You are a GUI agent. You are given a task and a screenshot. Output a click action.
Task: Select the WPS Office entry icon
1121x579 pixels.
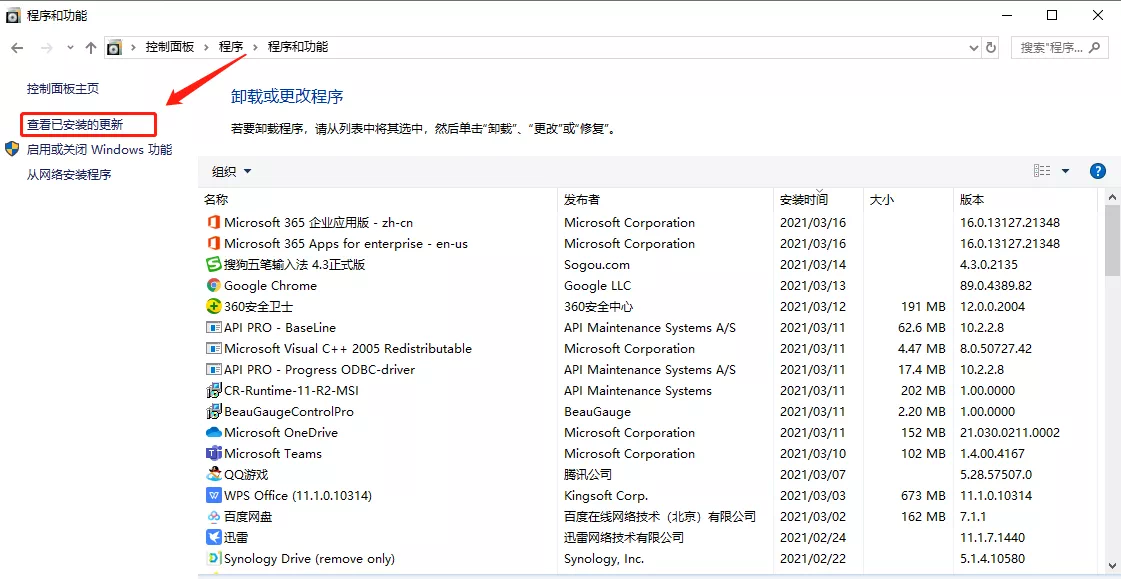coord(212,495)
